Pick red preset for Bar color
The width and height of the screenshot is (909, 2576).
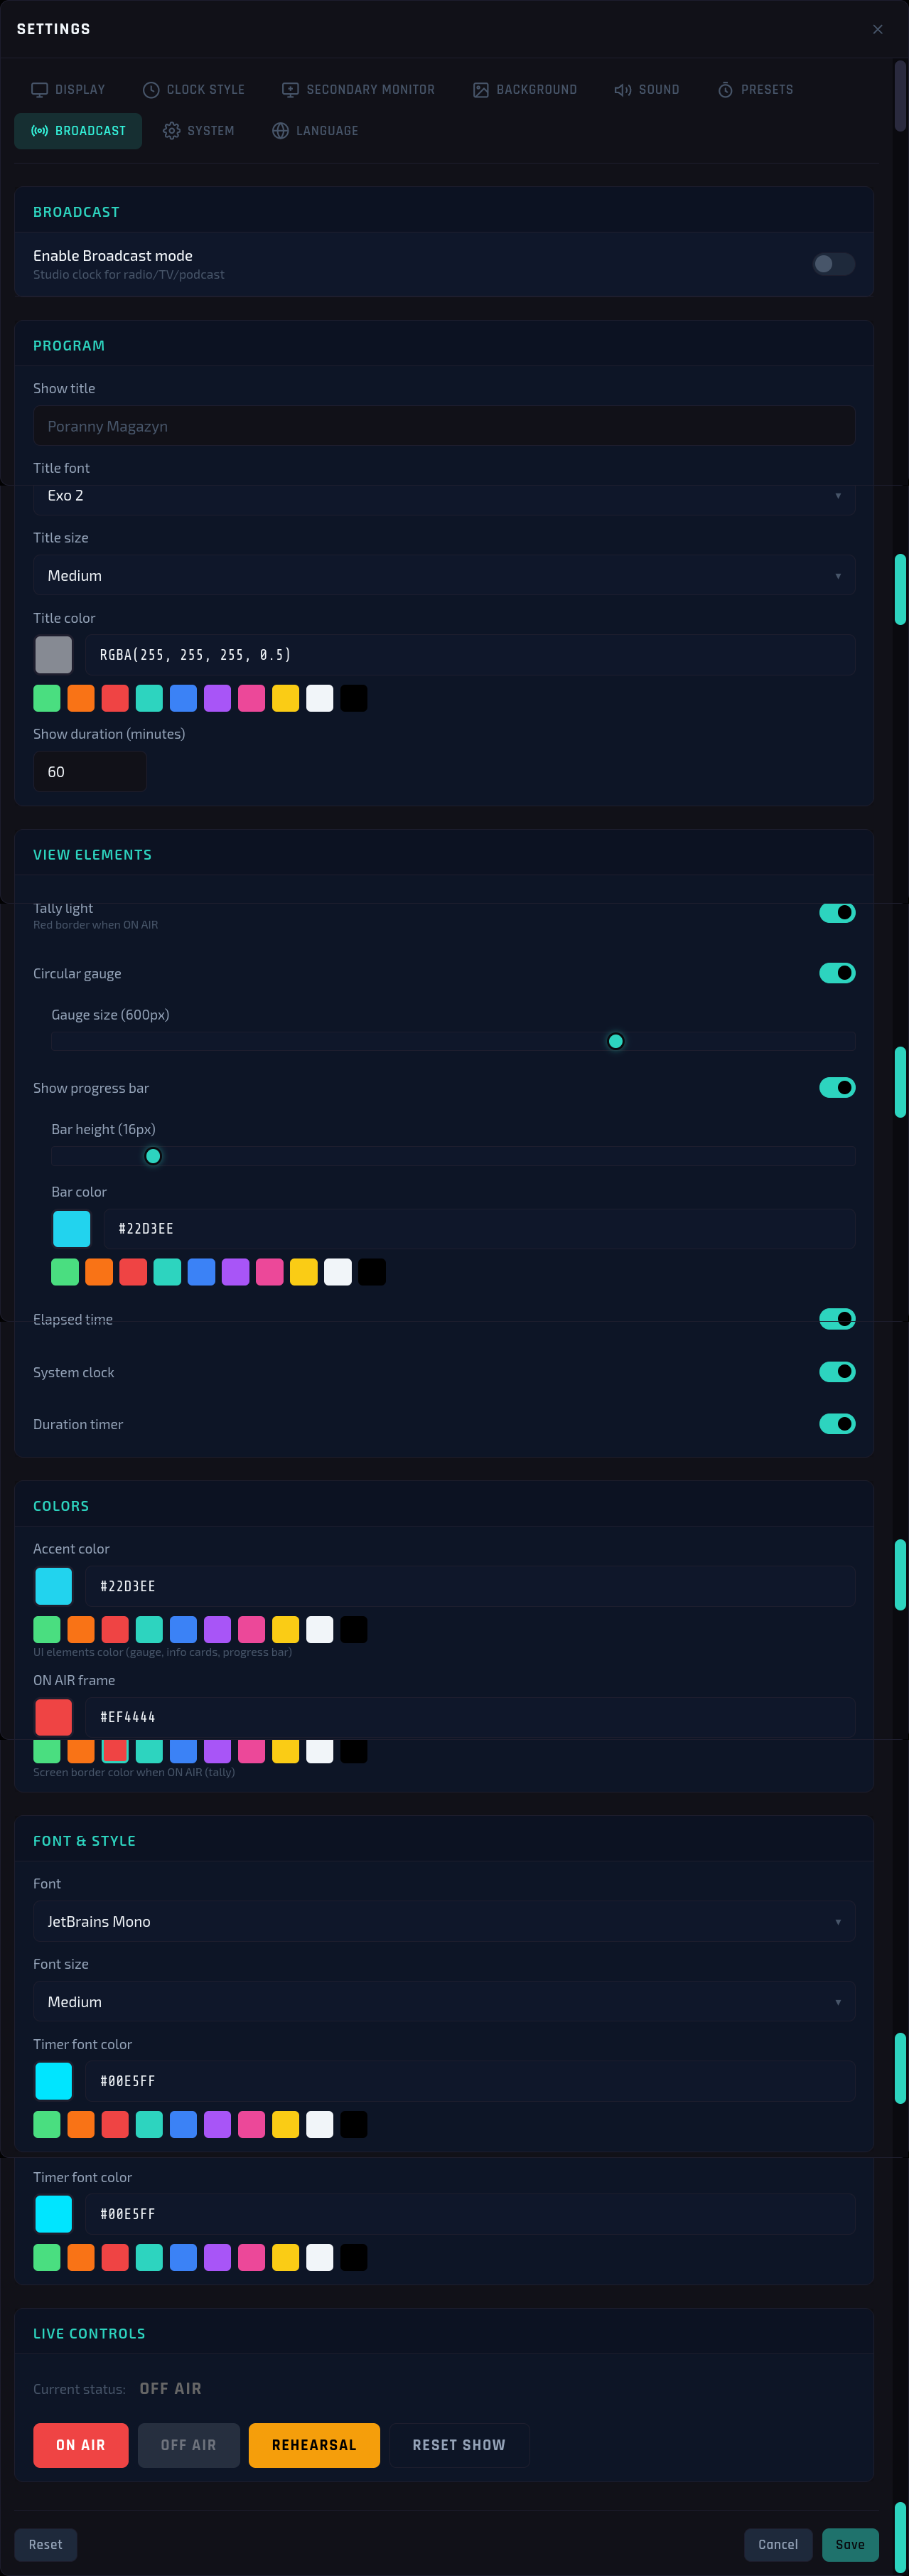[x=133, y=1272]
